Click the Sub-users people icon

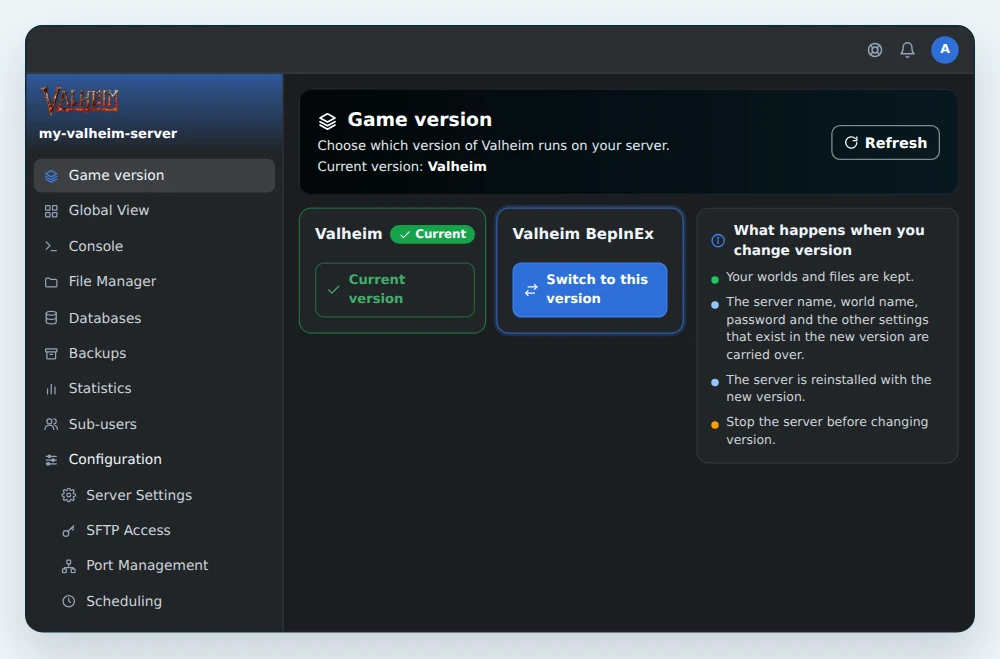(x=51, y=424)
